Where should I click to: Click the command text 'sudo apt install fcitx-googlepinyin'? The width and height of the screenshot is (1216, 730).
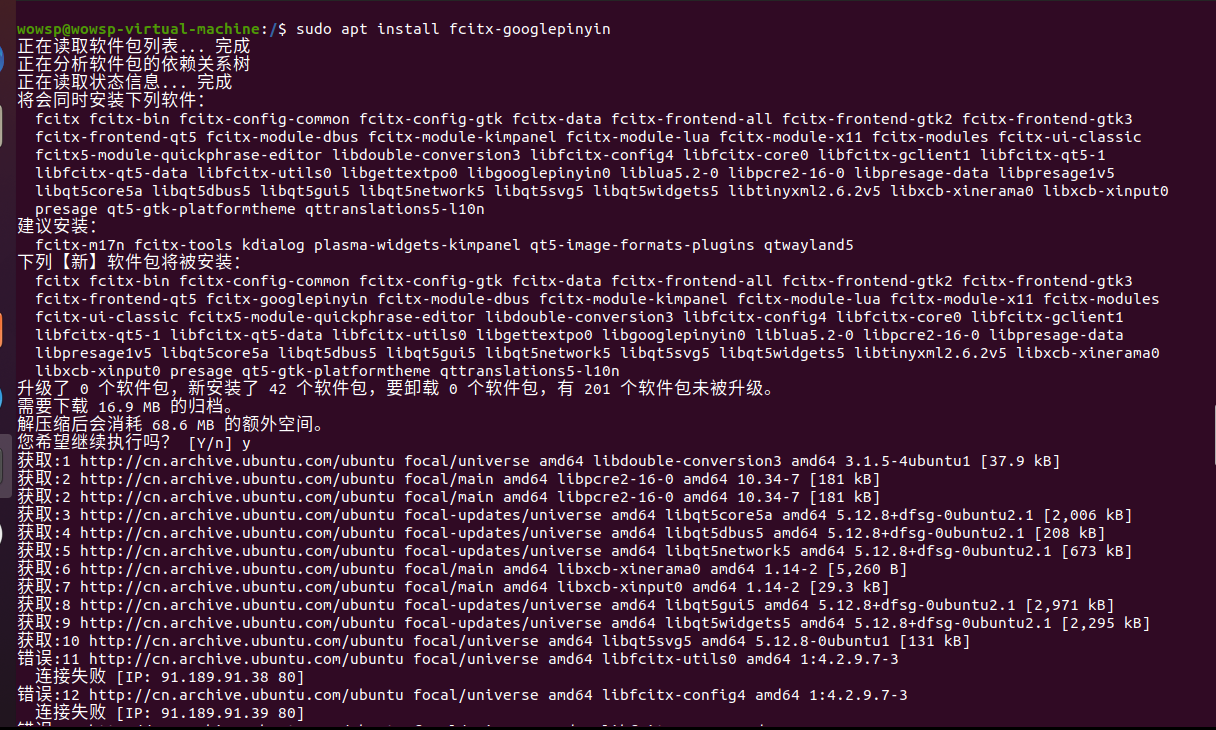451,29
